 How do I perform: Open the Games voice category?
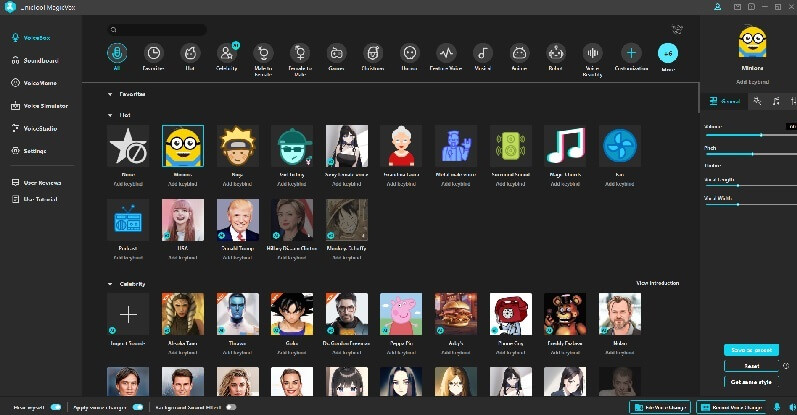(x=337, y=53)
